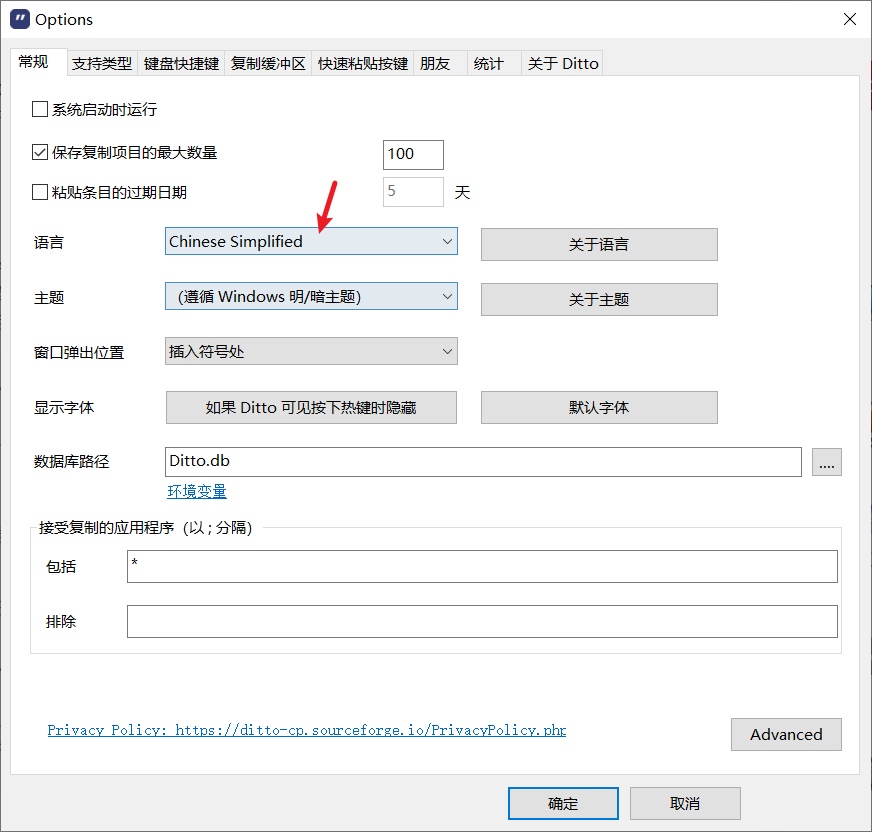Open the 语言 Chinese Simplified dropdown
This screenshot has width=872, height=832.
[311, 242]
